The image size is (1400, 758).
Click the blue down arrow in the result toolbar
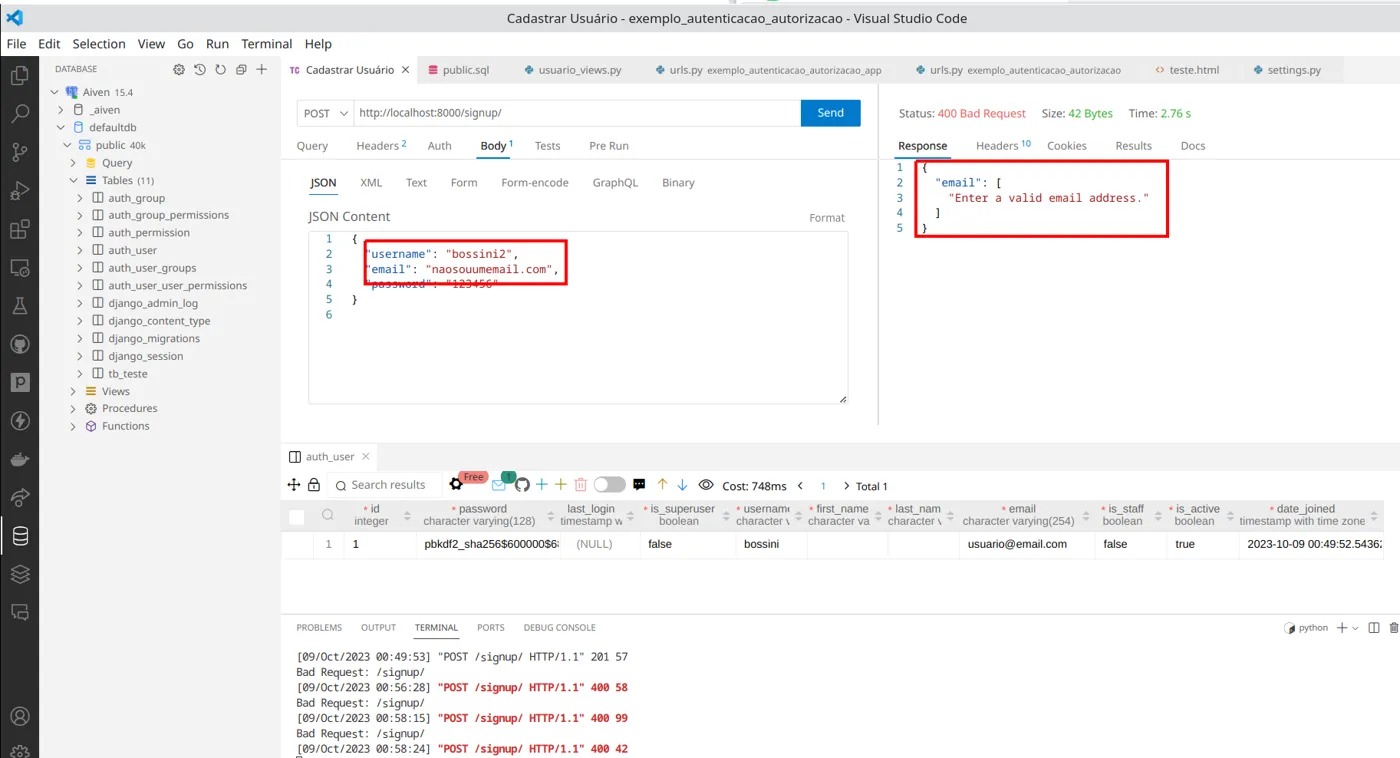point(682,485)
